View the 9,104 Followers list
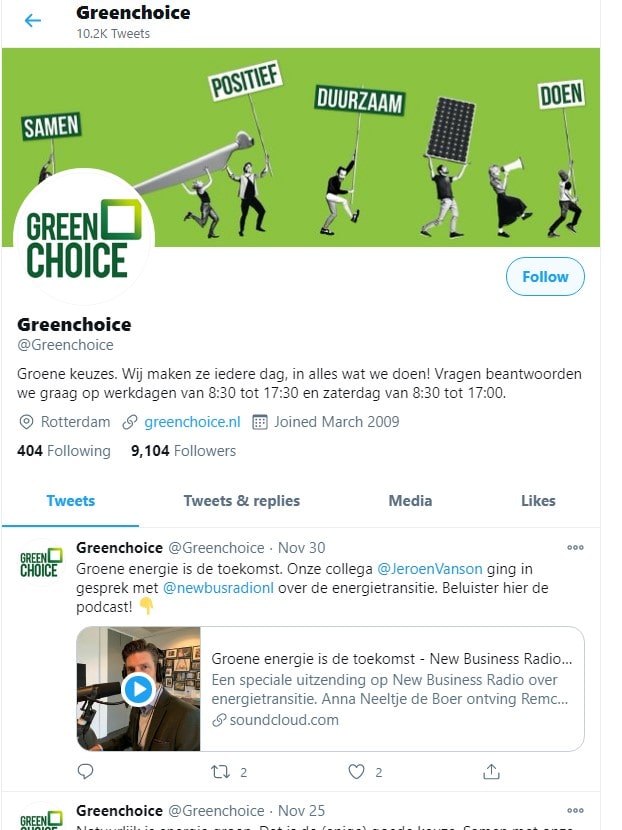The height and width of the screenshot is (830, 622). click(184, 451)
